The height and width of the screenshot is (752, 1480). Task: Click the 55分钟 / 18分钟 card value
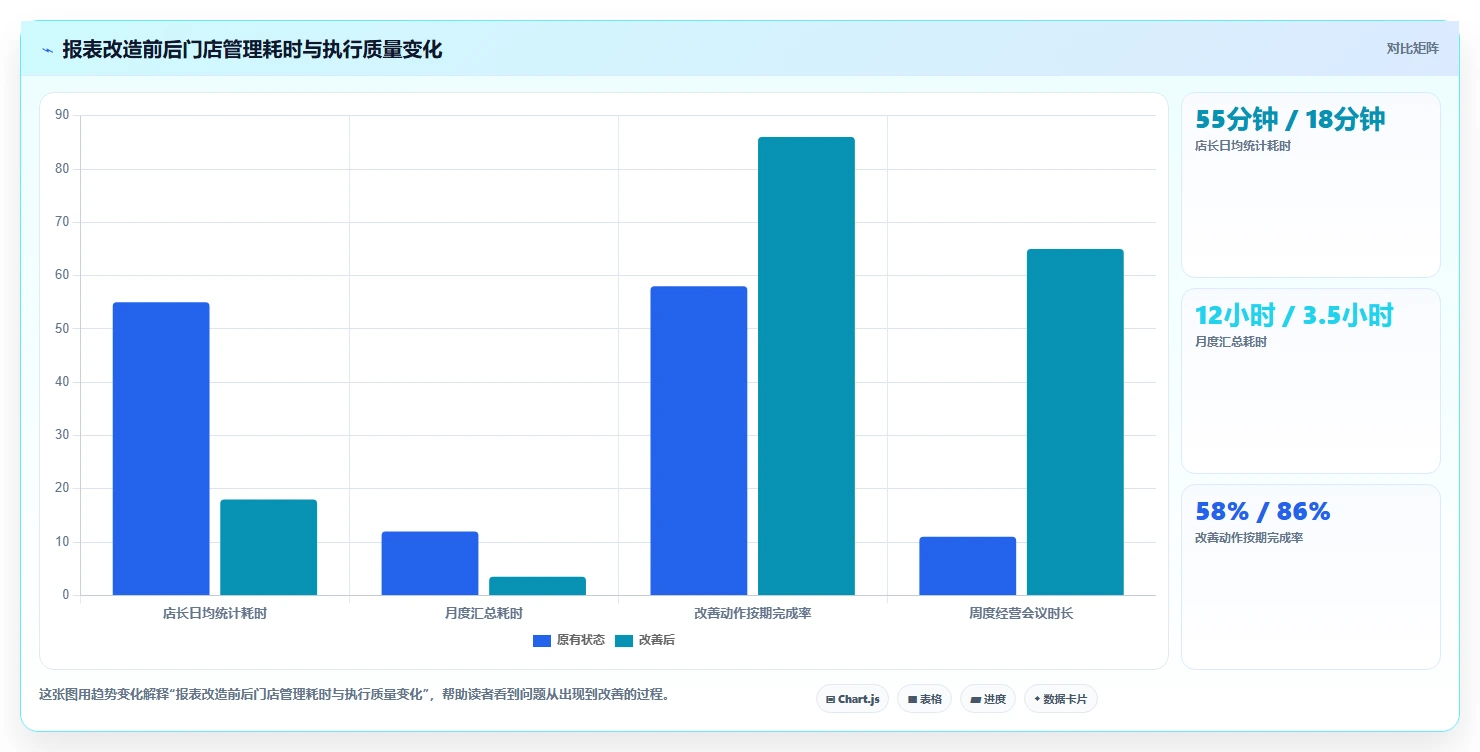click(x=1290, y=119)
